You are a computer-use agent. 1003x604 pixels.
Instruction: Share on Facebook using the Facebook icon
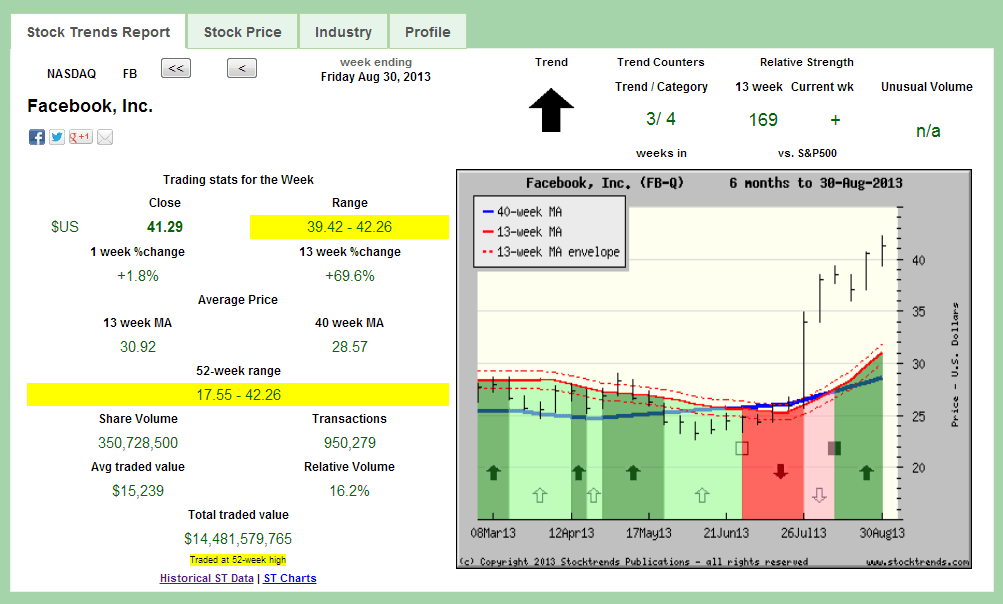tap(36, 137)
